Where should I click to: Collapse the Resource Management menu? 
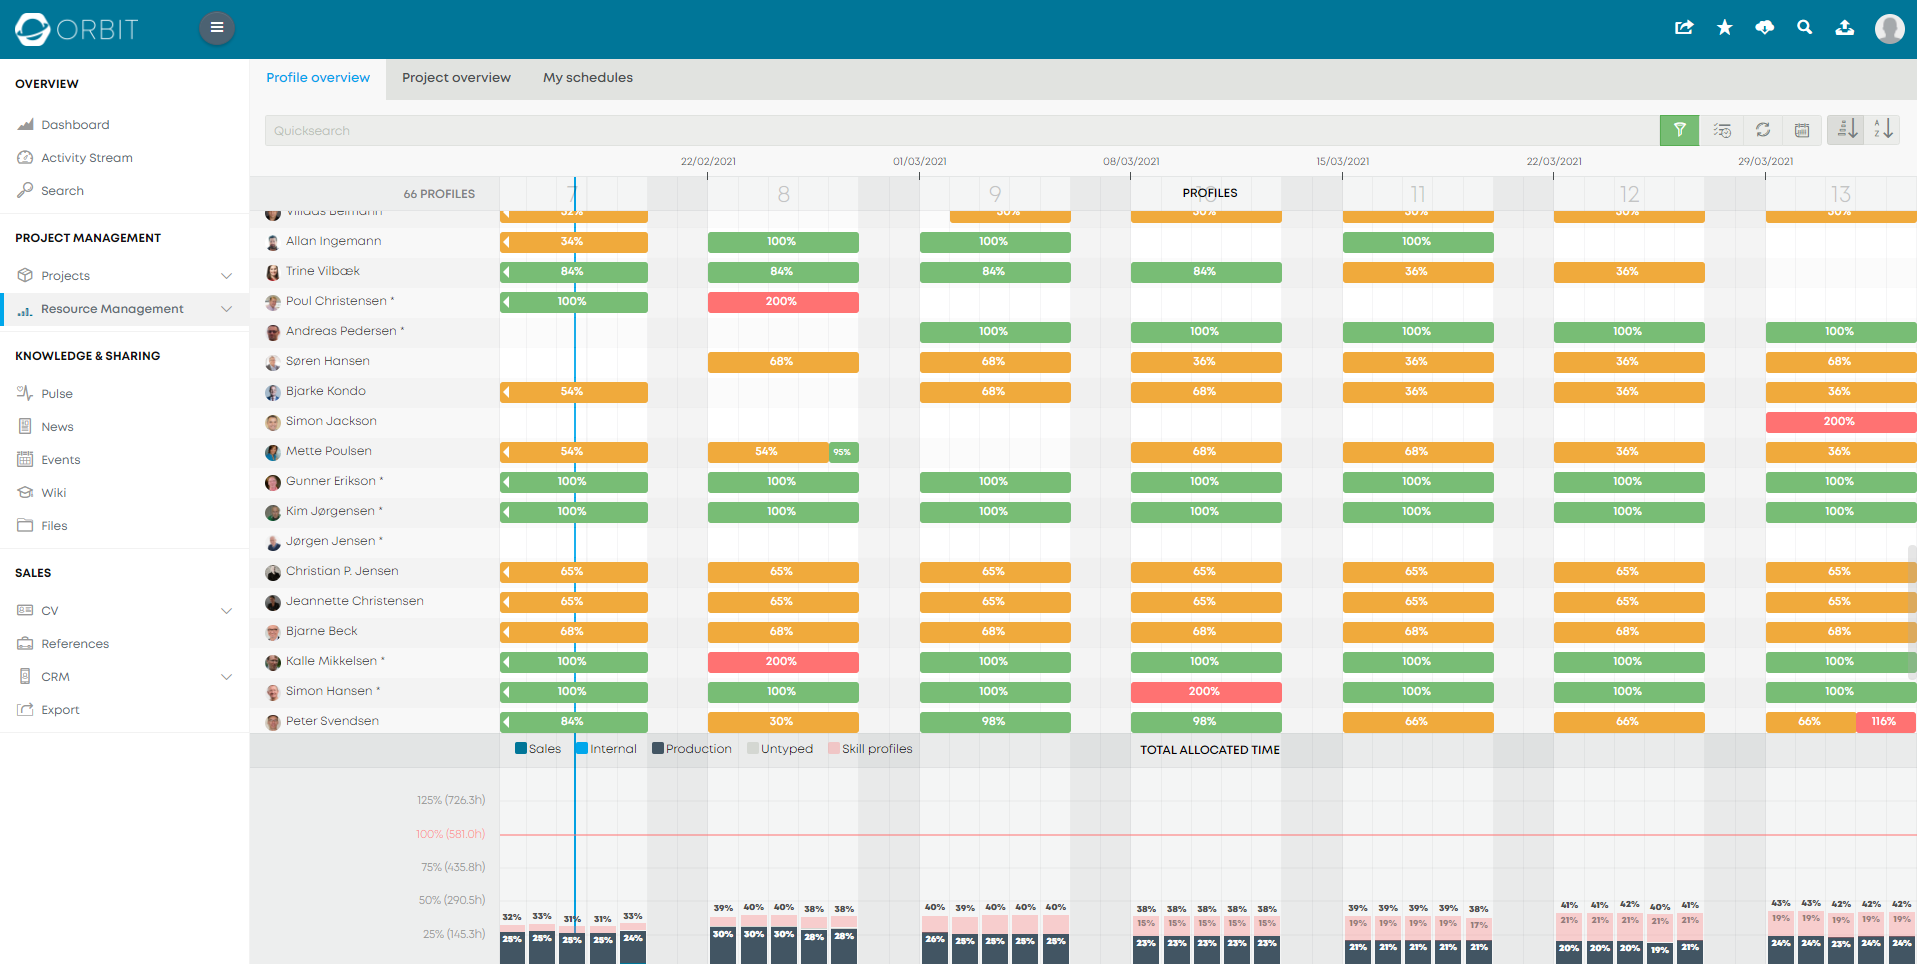226,309
